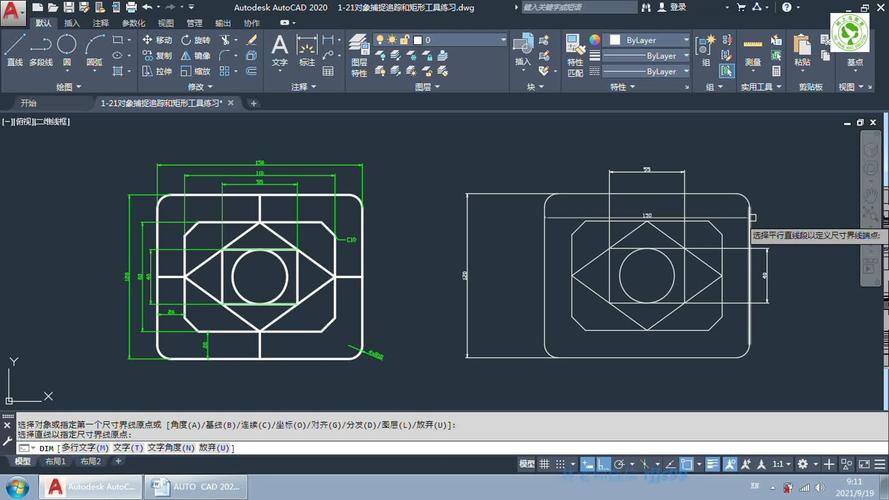Toggle object snap square icon in status bar
The width and height of the screenshot is (889, 500).
click(x=687, y=464)
